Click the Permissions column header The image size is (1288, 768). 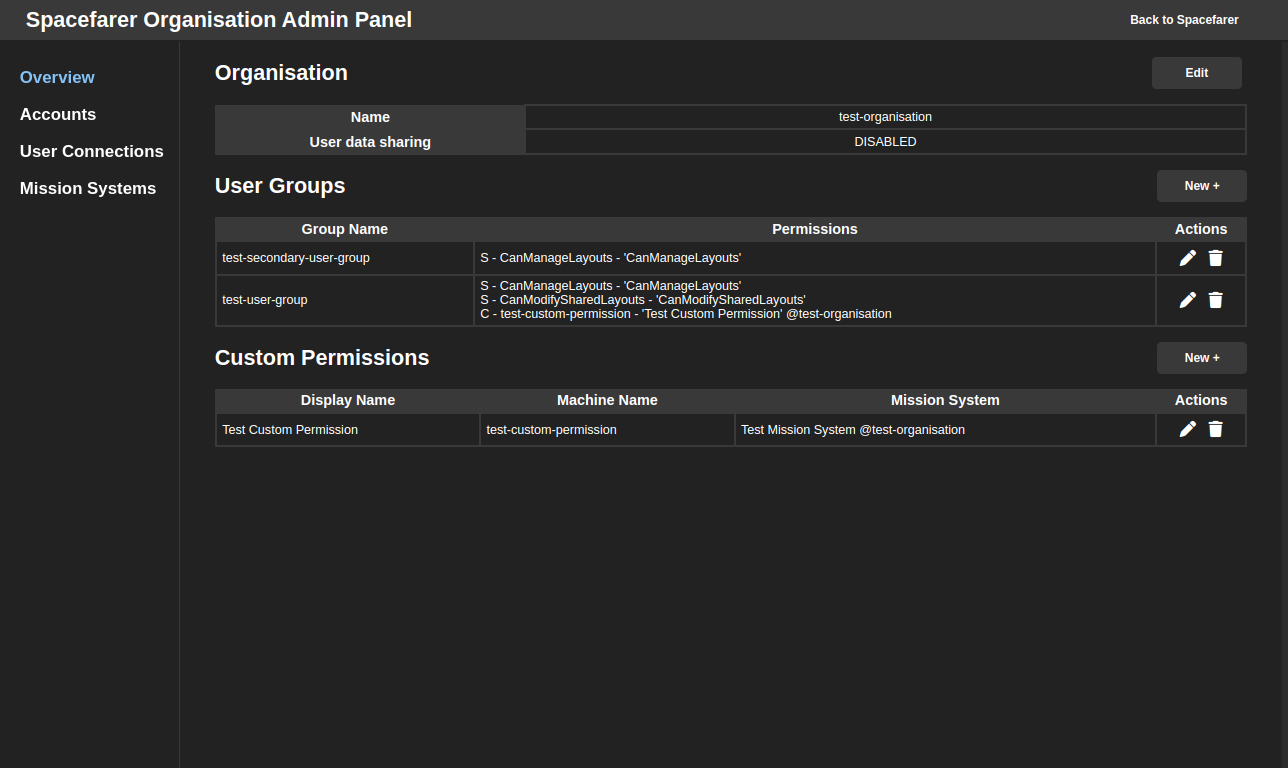(815, 229)
